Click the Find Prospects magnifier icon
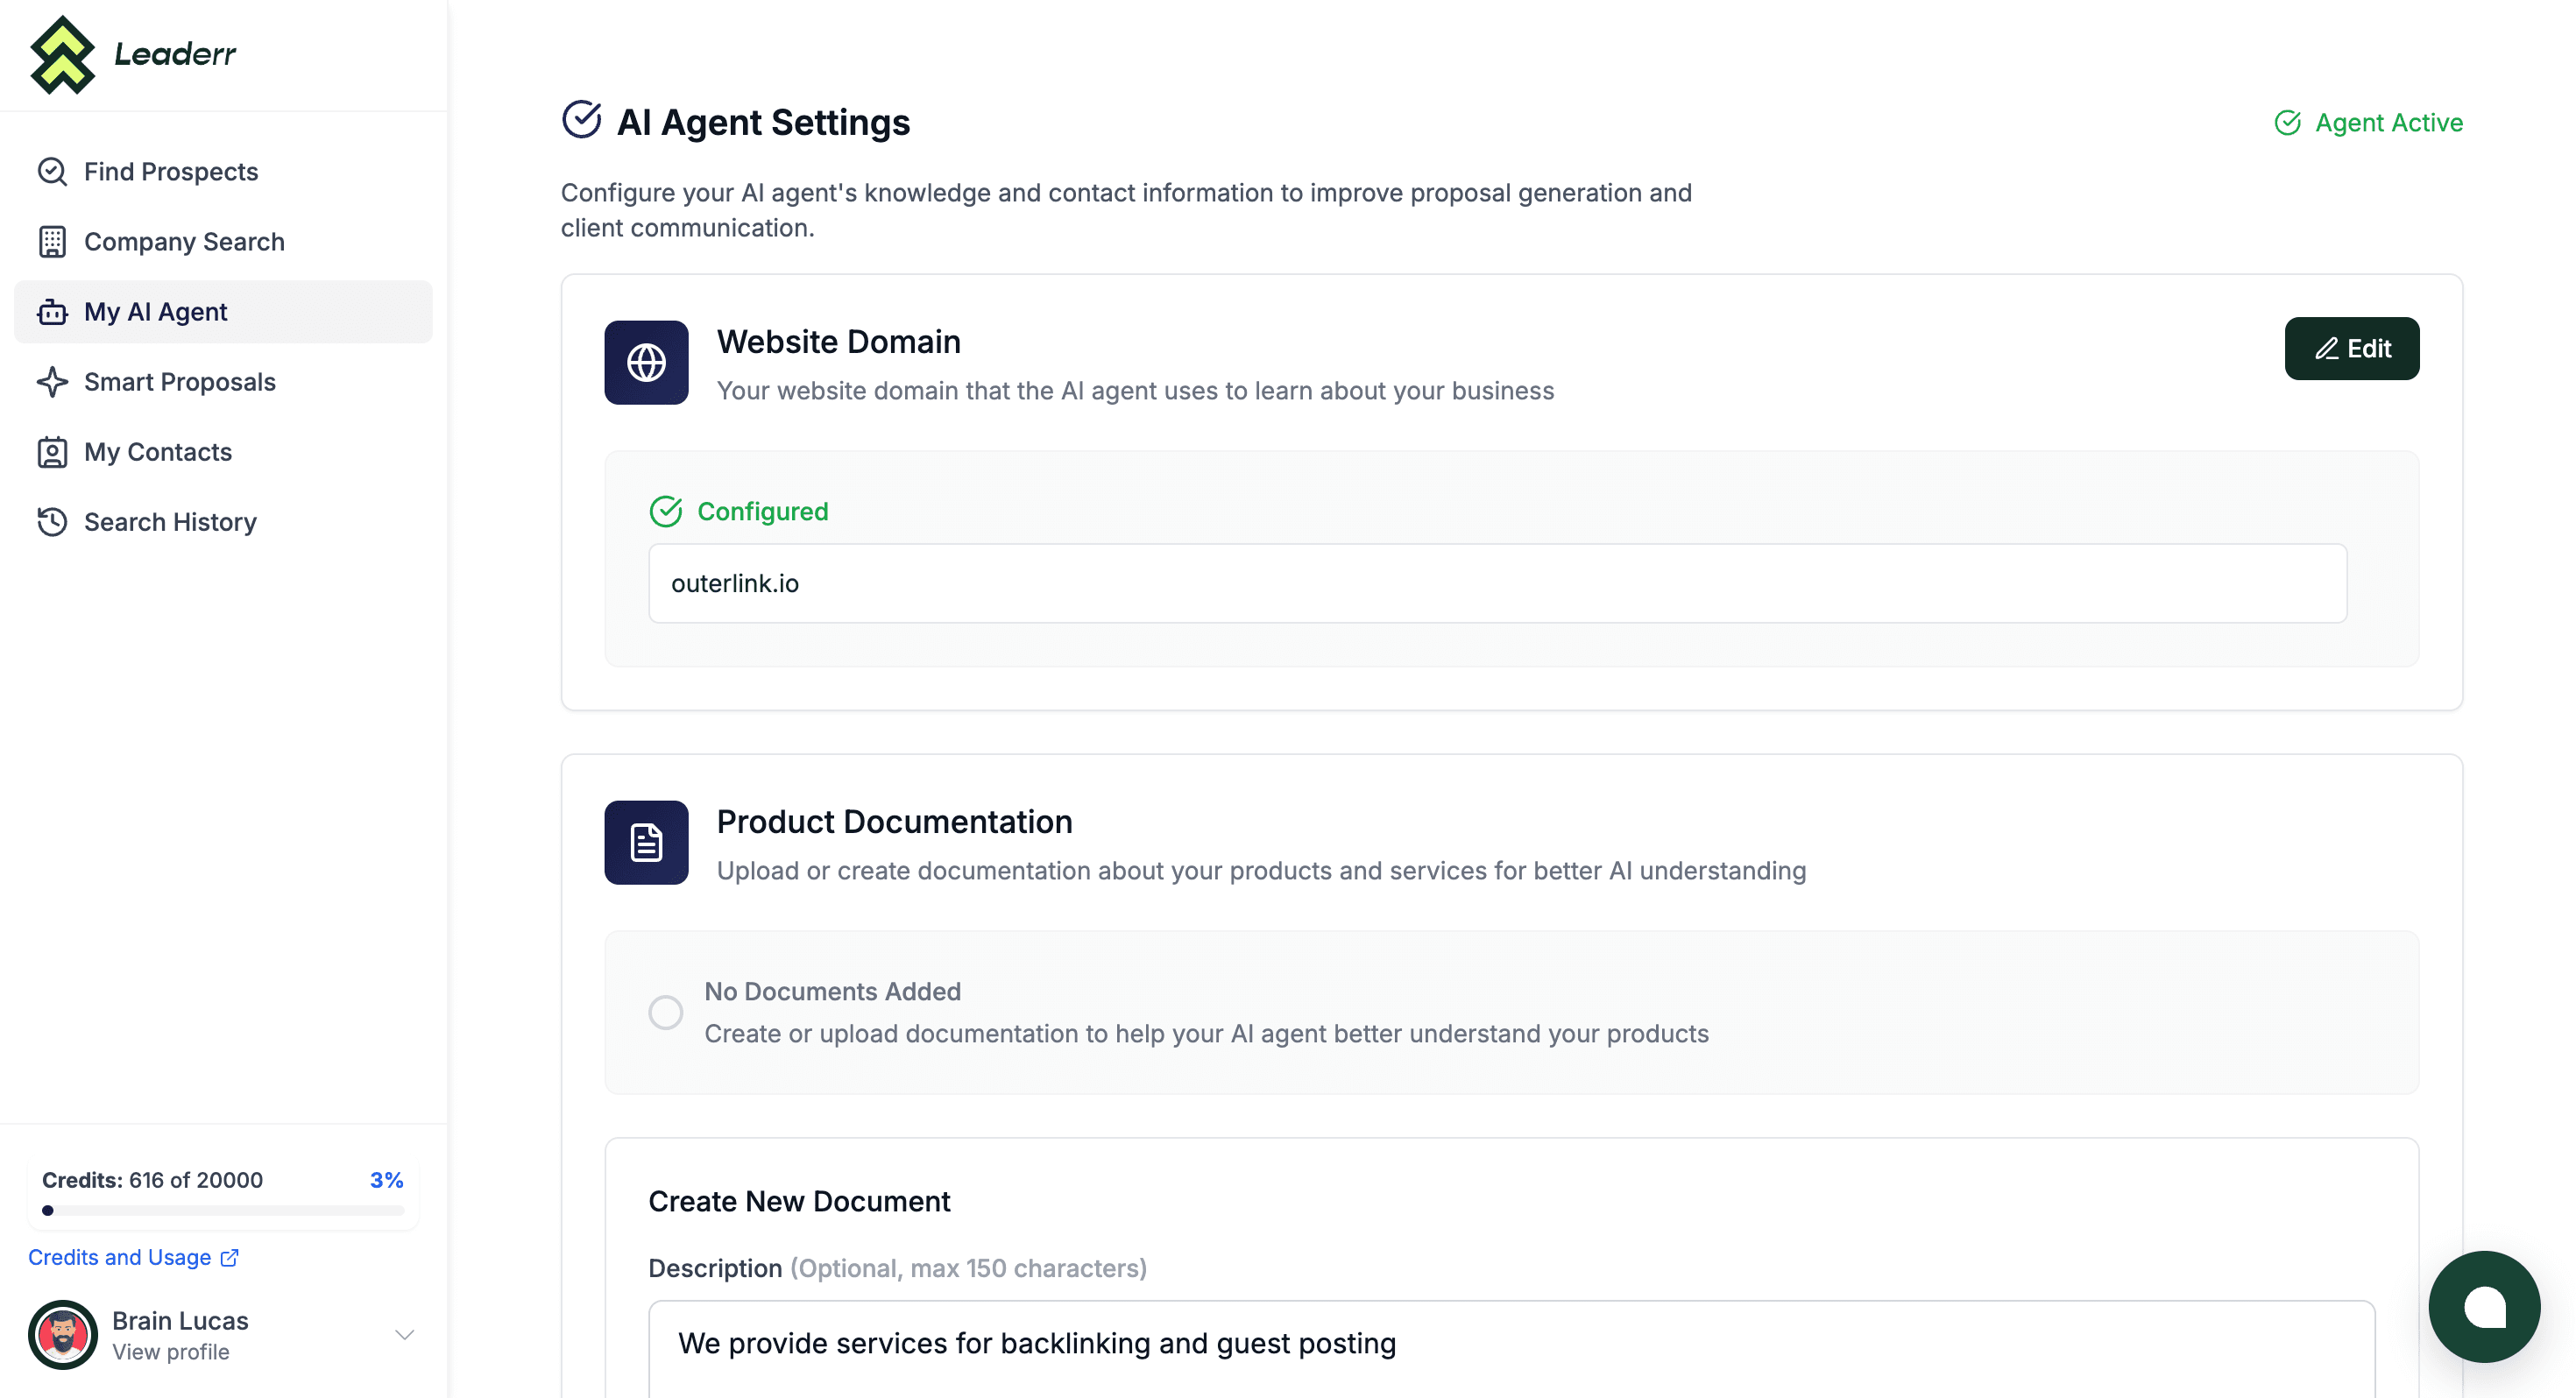 click(x=52, y=172)
